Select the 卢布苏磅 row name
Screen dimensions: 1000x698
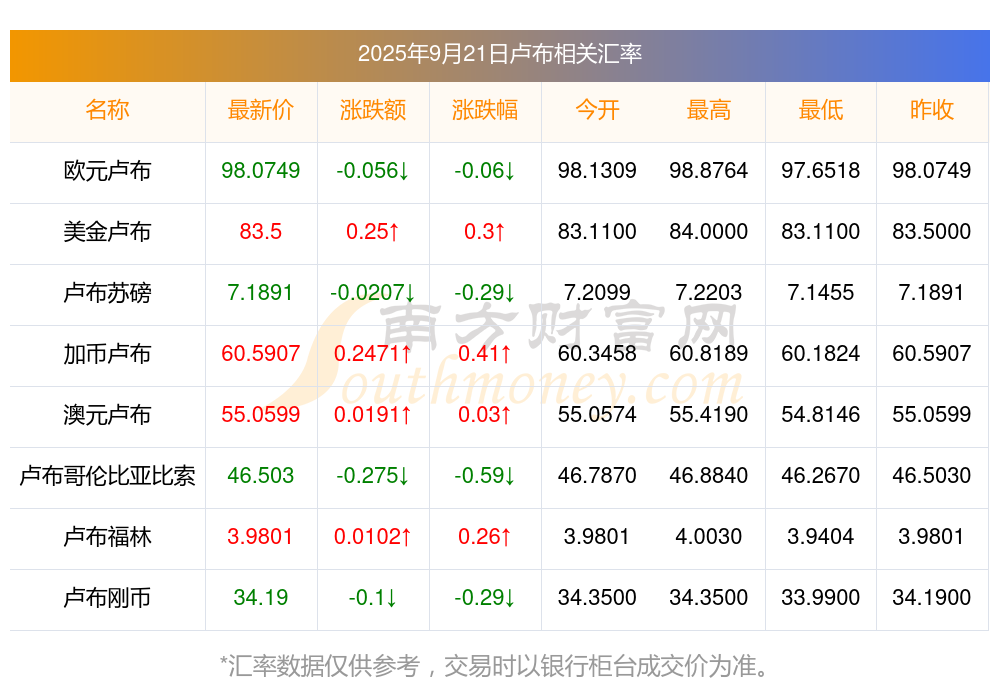(x=107, y=292)
